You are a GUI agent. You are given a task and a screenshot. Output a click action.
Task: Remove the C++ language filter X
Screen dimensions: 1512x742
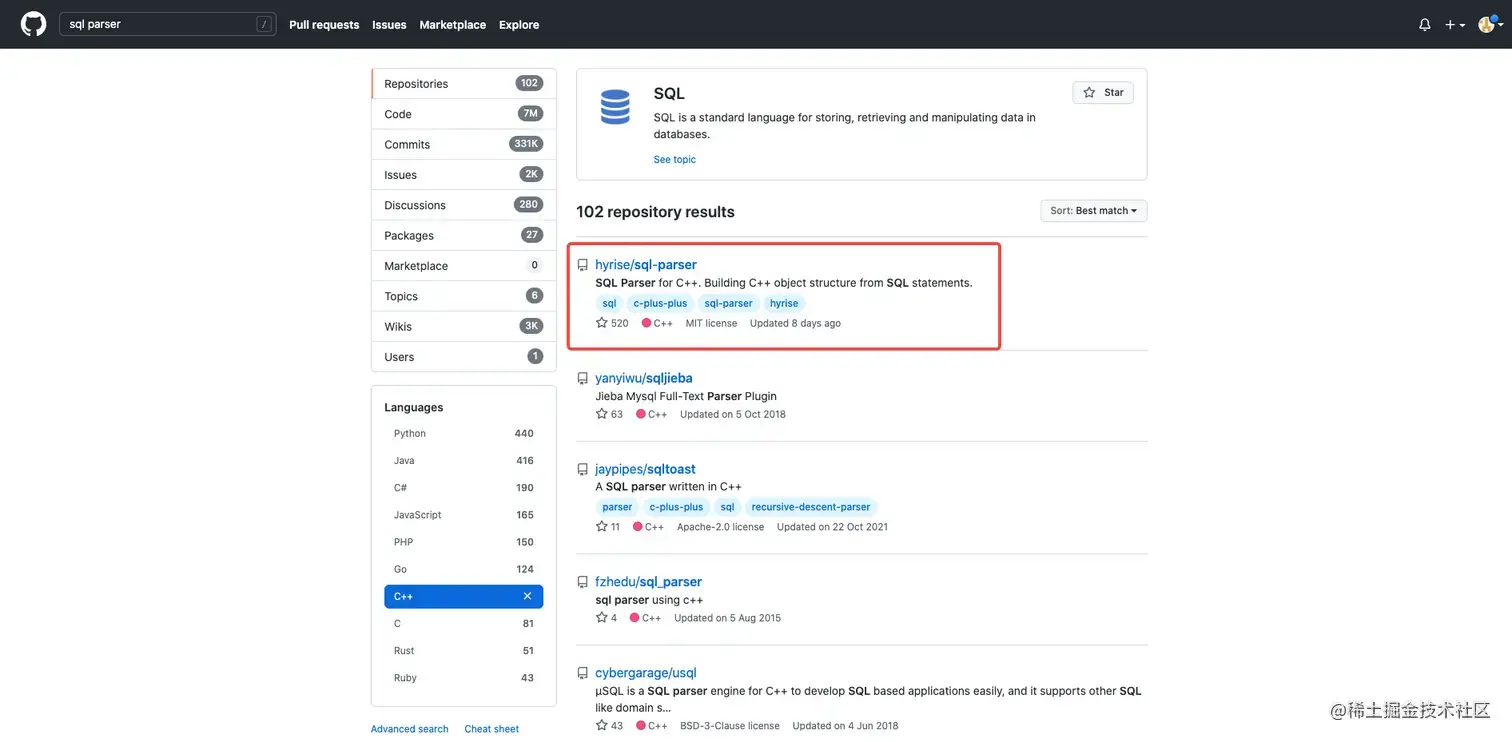pos(527,596)
